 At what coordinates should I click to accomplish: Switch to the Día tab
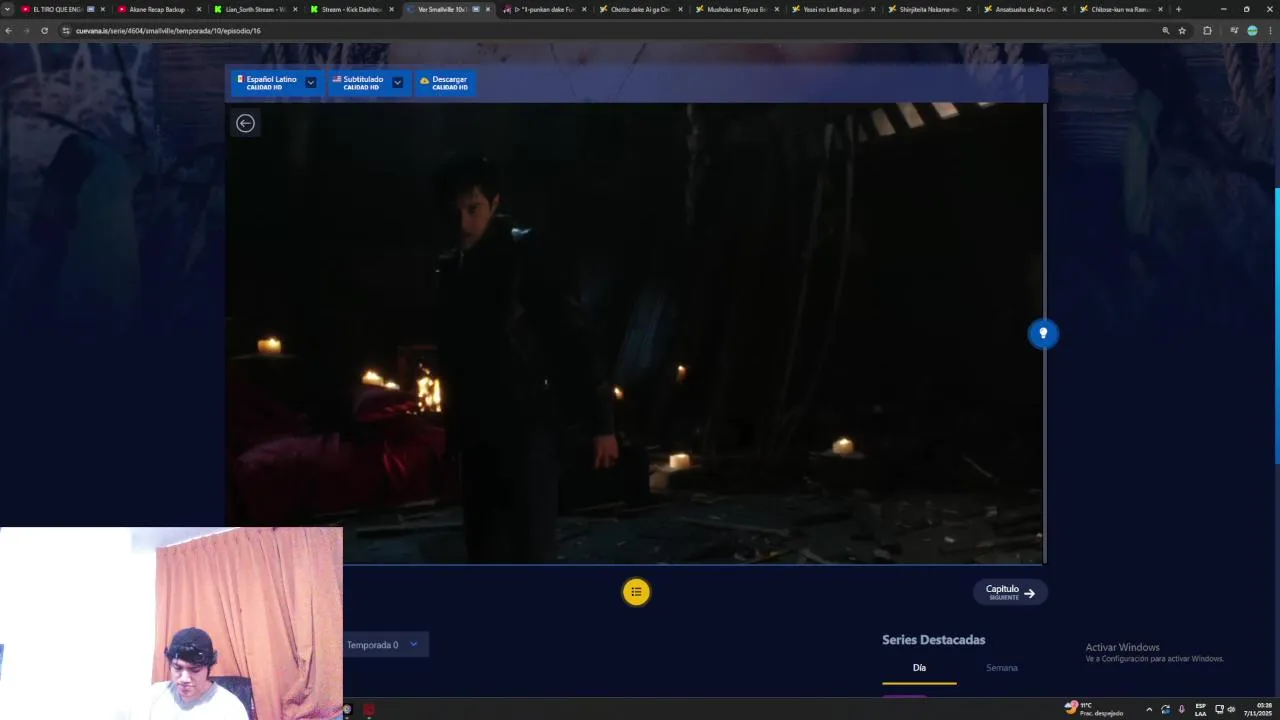[919, 668]
